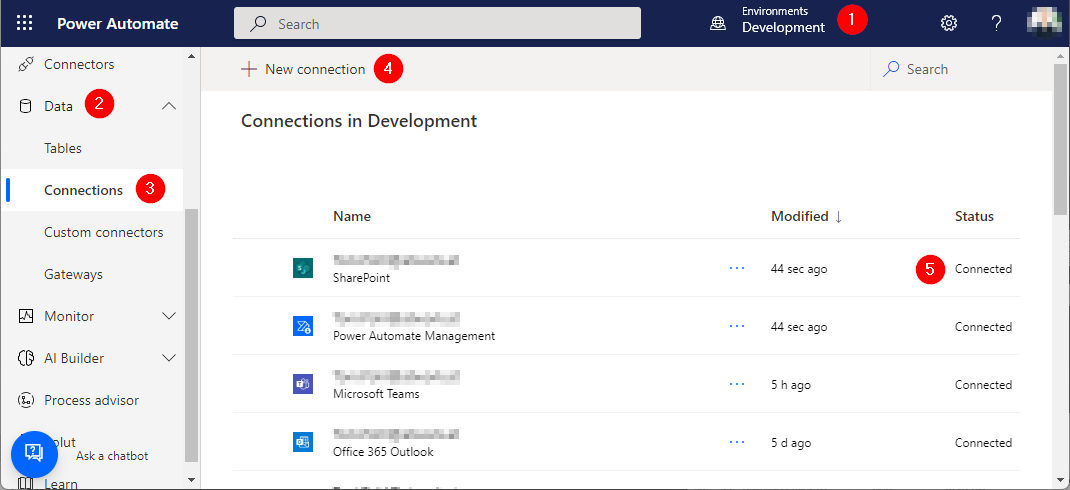Click the New connection button
1070x490 pixels.
tap(304, 69)
